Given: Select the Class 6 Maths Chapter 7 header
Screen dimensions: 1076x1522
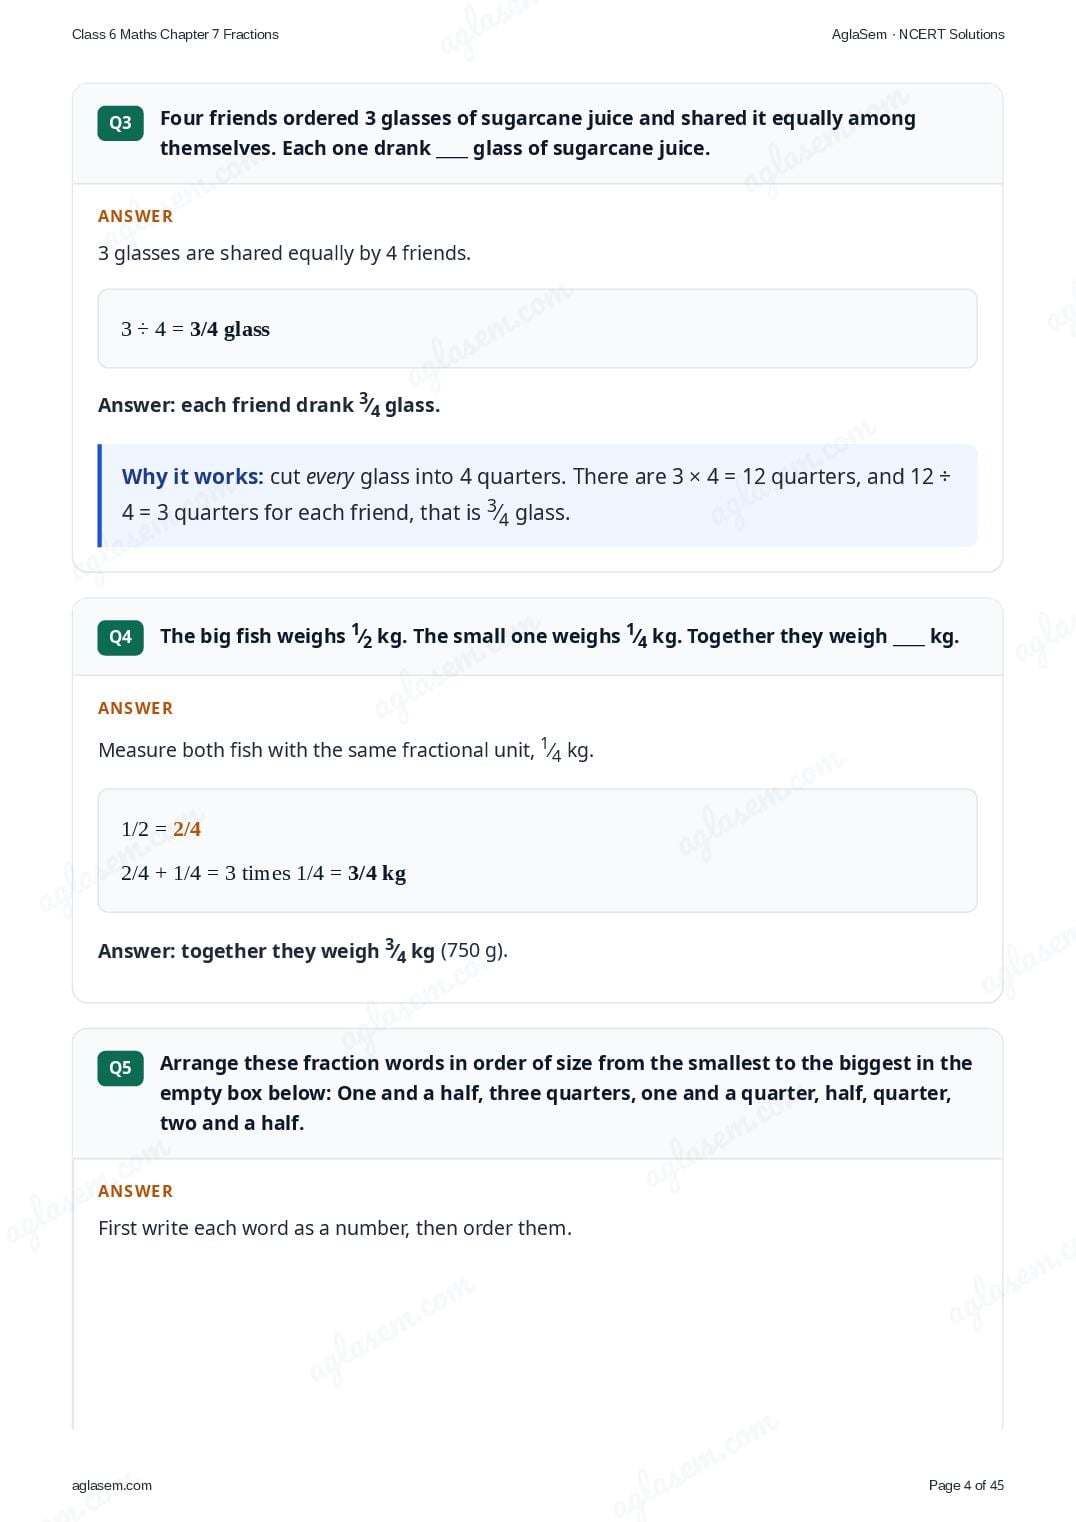Looking at the screenshot, I should click(x=175, y=34).
